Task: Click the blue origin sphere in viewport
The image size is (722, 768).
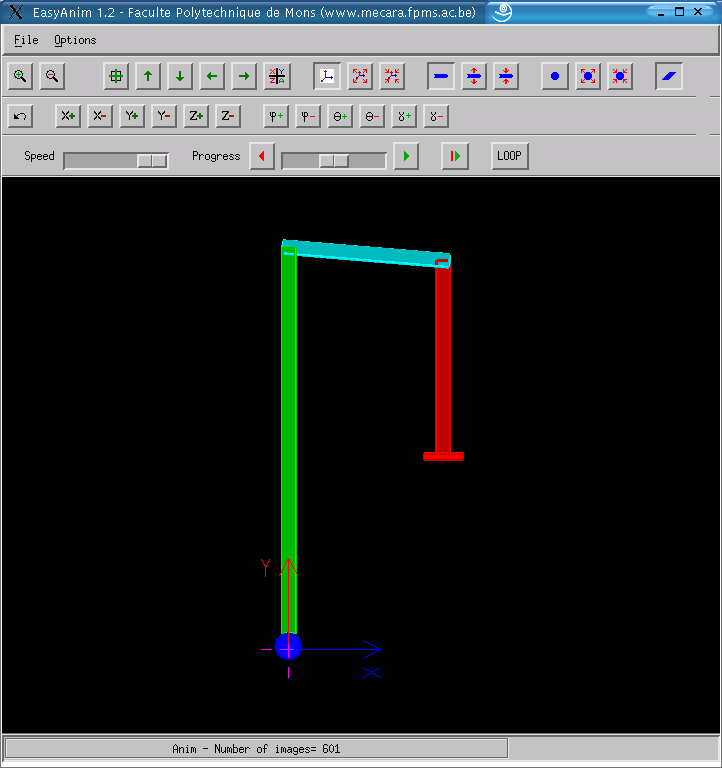Action: 288,647
